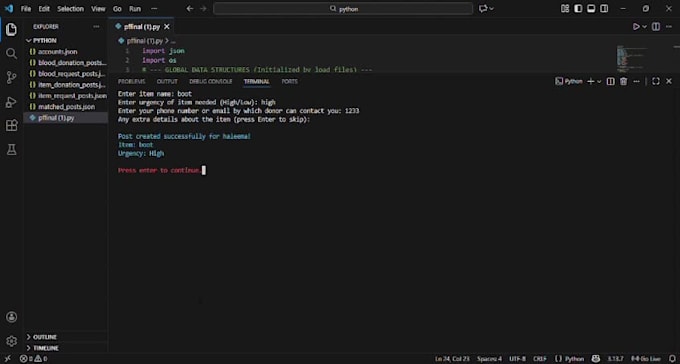The height and width of the screenshot is (364, 680).
Task: Go forward with the right arrow
Action: [203, 9]
